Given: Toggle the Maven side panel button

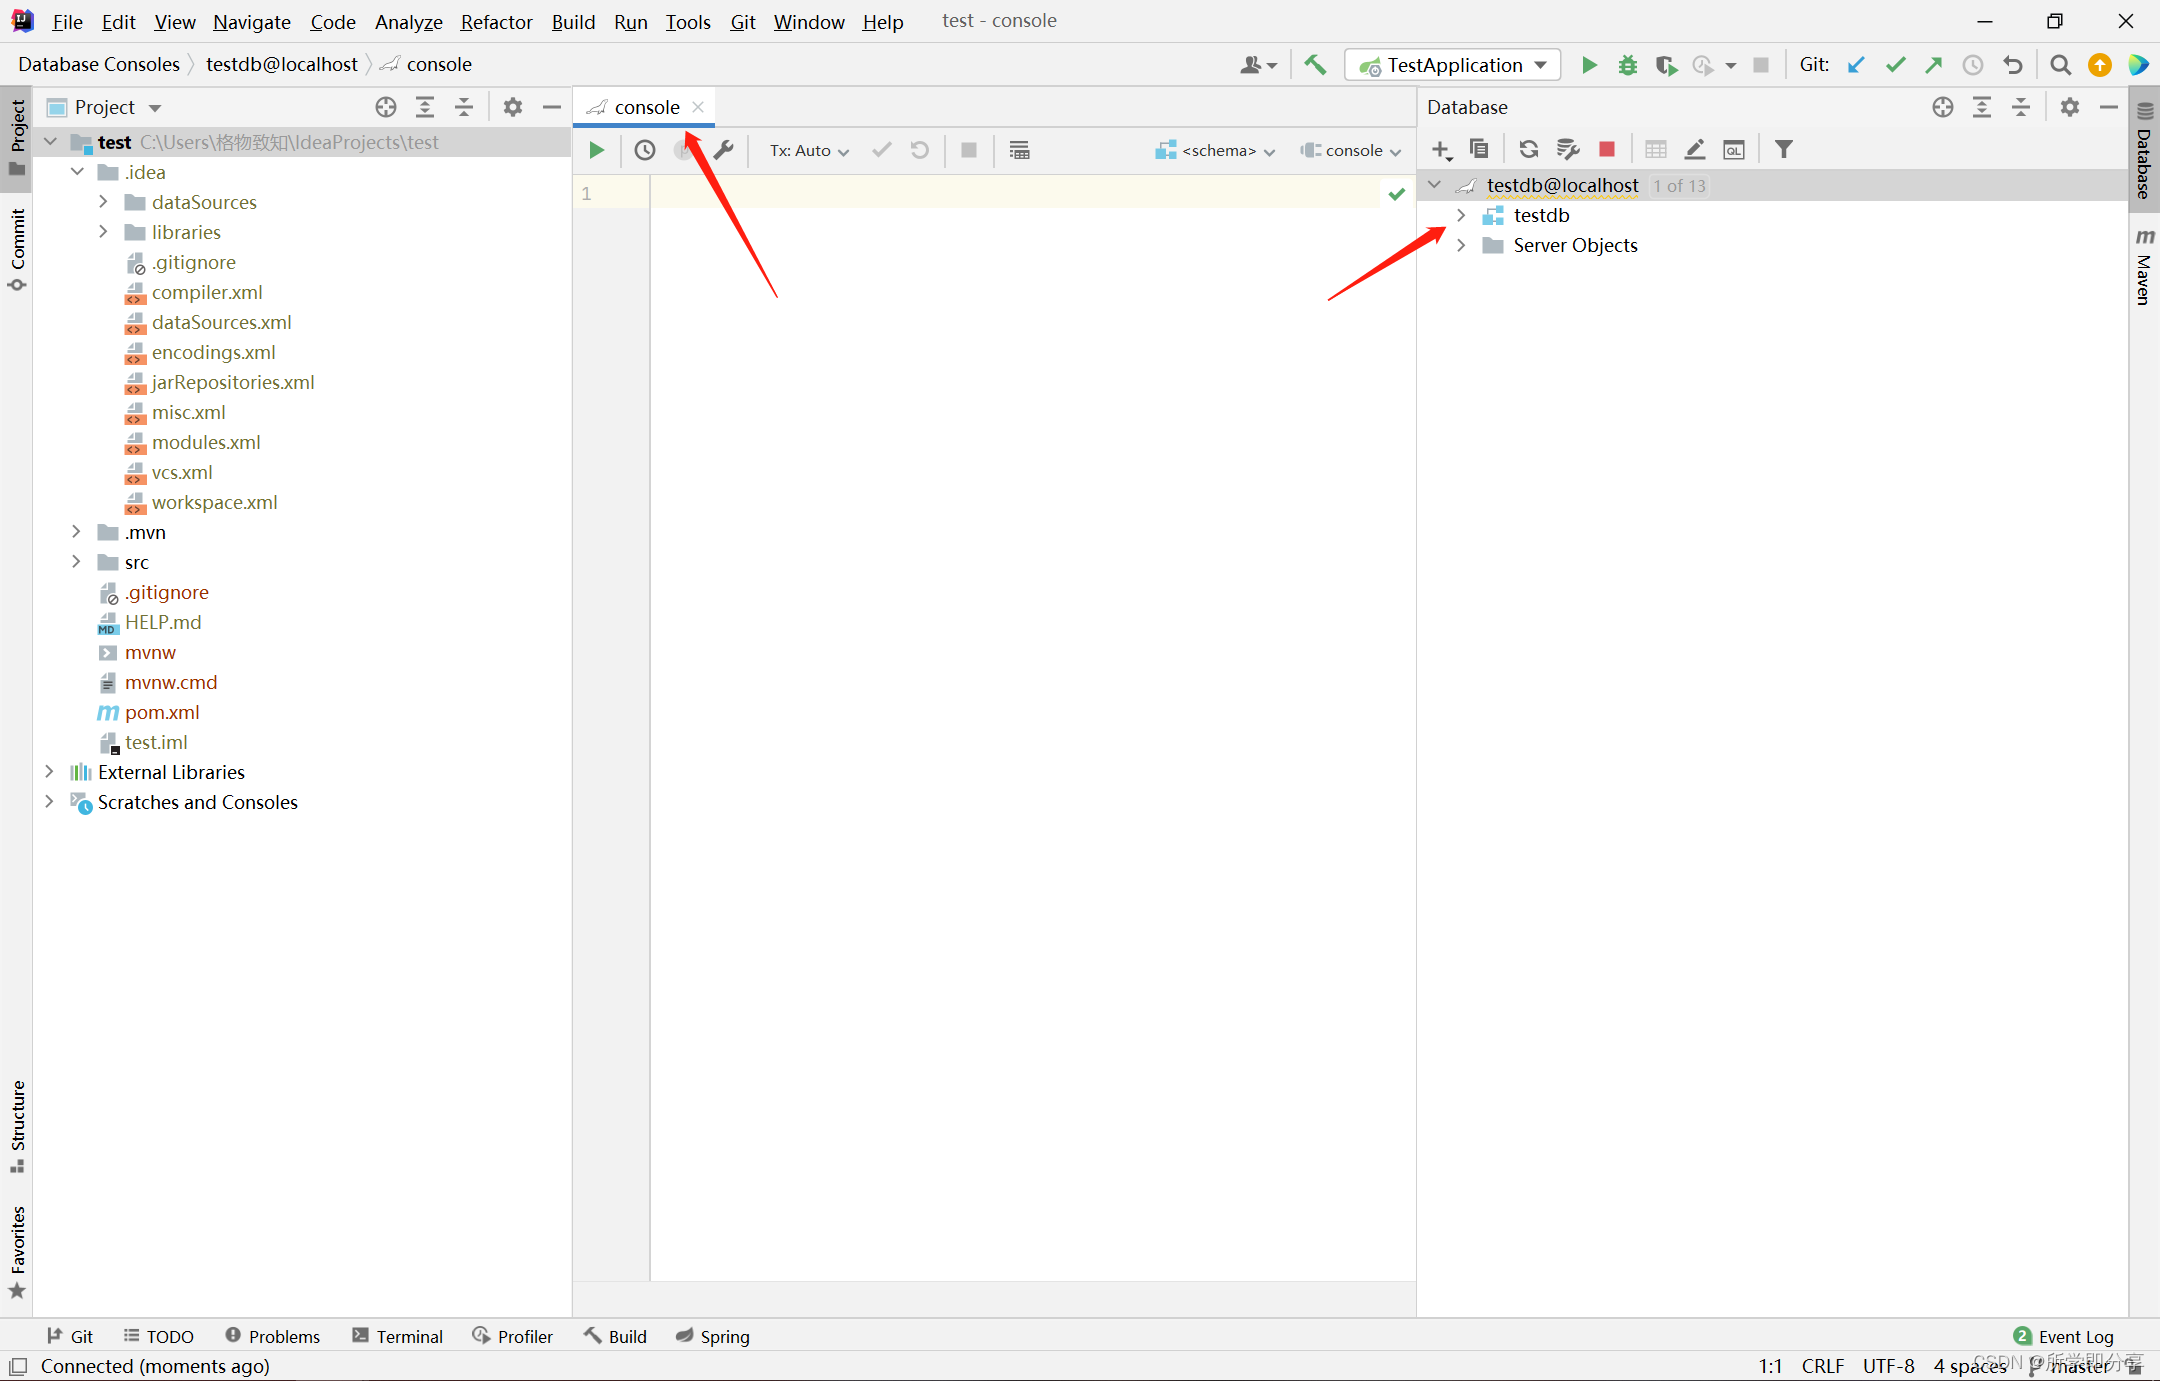Looking at the screenshot, I should (2144, 265).
